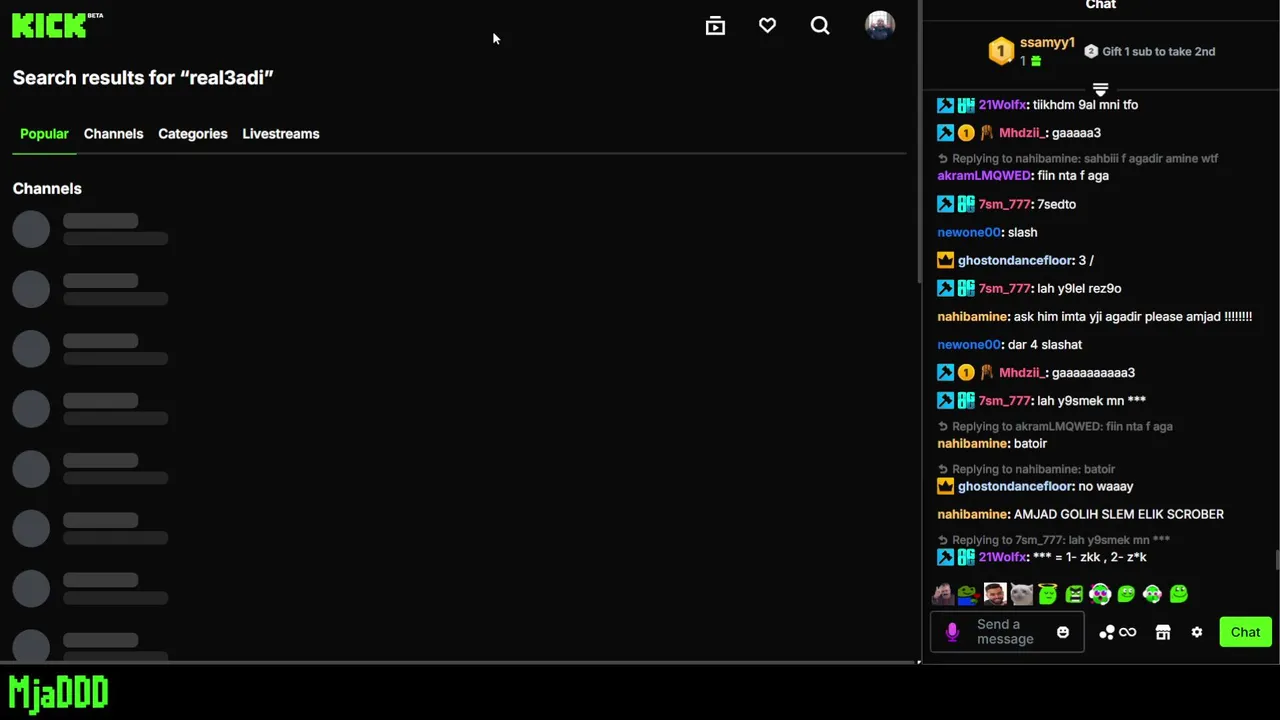Click the "Search results for real3adi" heading
Image resolution: width=1280 pixels, height=720 pixels.
point(143,78)
